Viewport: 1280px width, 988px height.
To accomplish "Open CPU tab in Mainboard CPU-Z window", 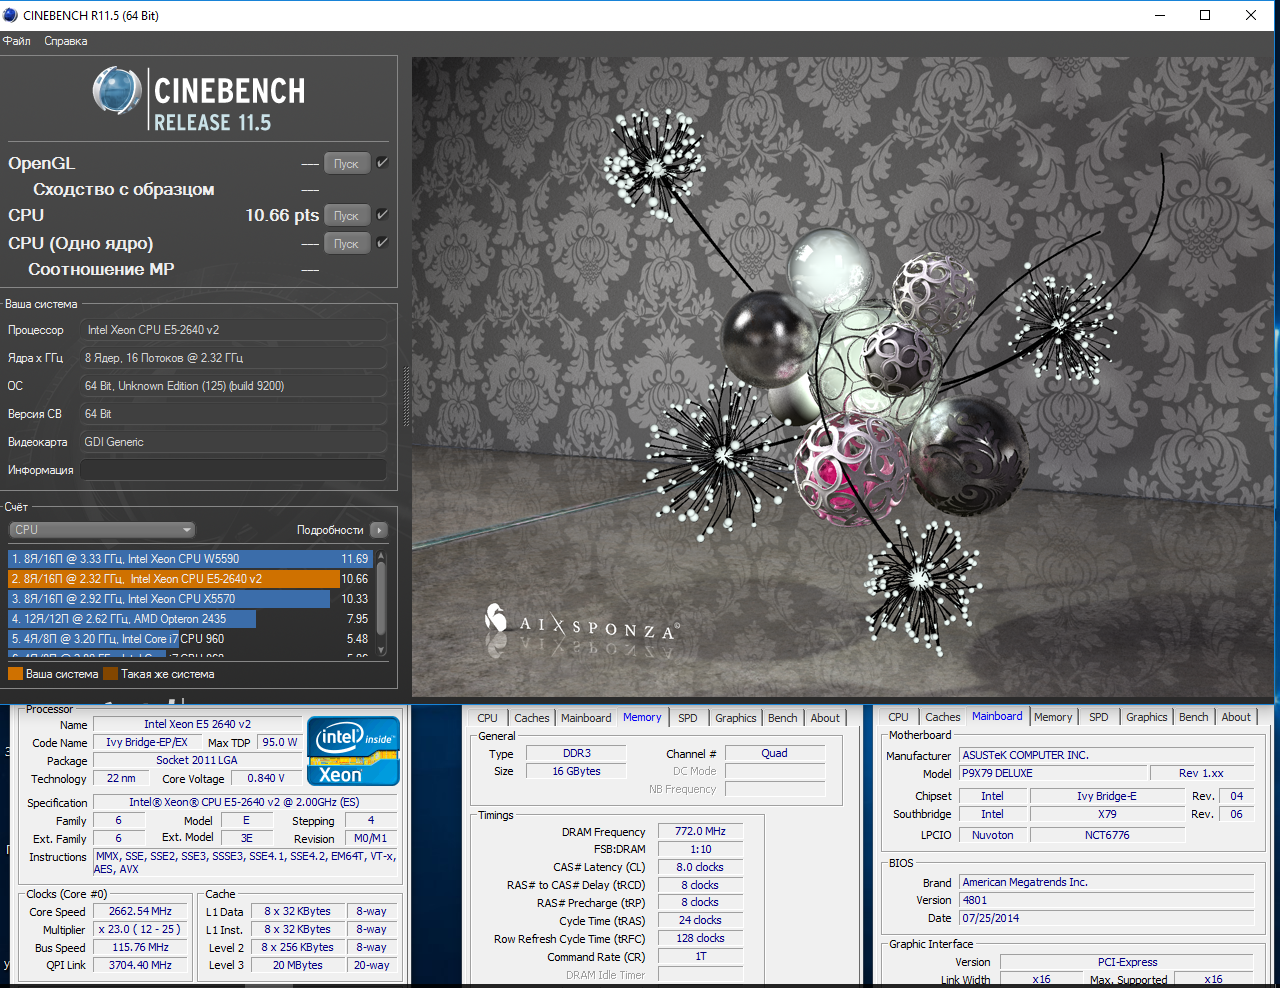I will click(898, 717).
